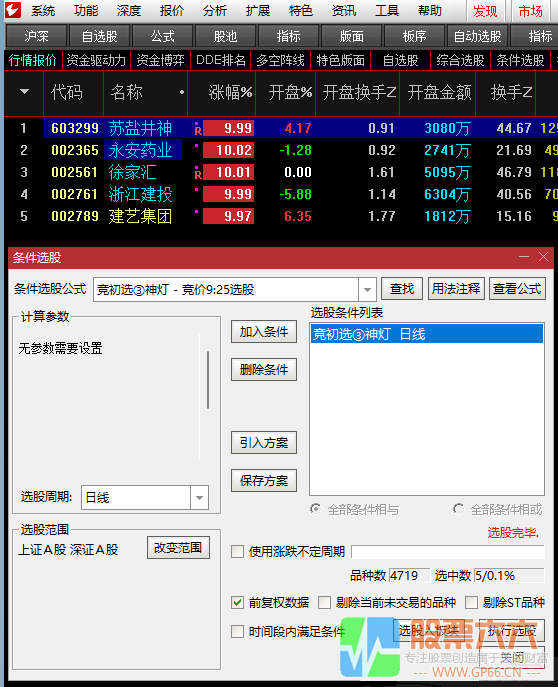This screenshot has height=687, width=558.
Task: Click the 保存方案 button
Action: pyautogui.click(x=264, y=481)
